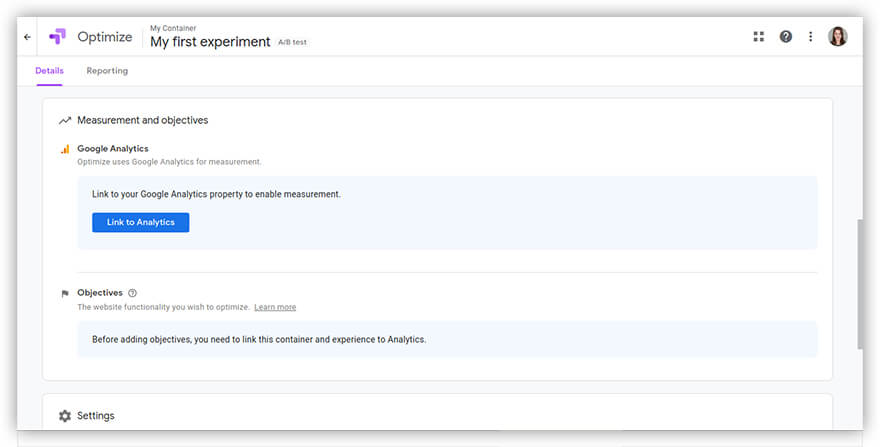Image resolution: width=880 pixels, height=447 pixels.
Task: Click the Google Analytics bar chart icon
Action: [x=65, y=149]
